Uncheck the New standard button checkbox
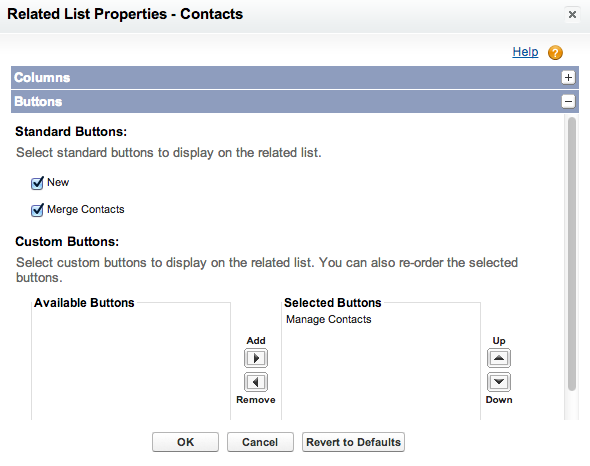590x466 pixels. click(x=37, y=183)
